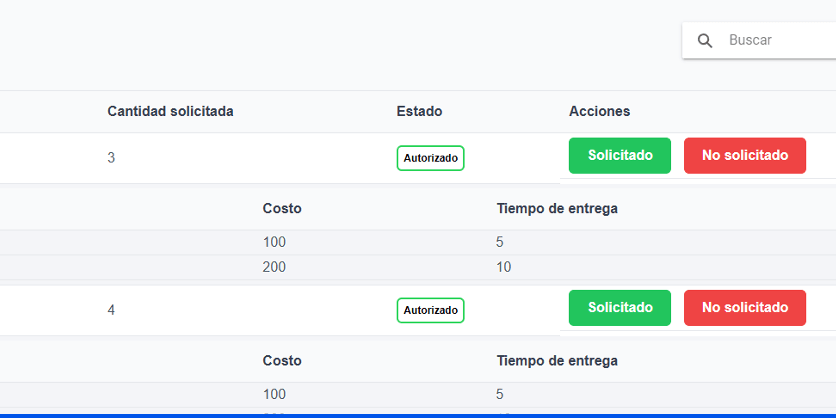Select the requested quantity cell showing 4
Screen dimensions: 836x418
112,310
